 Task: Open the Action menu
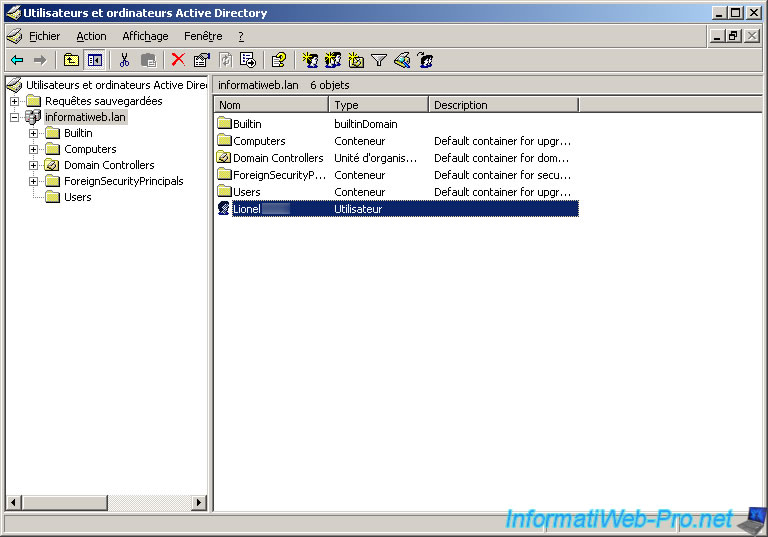point(91,36)
